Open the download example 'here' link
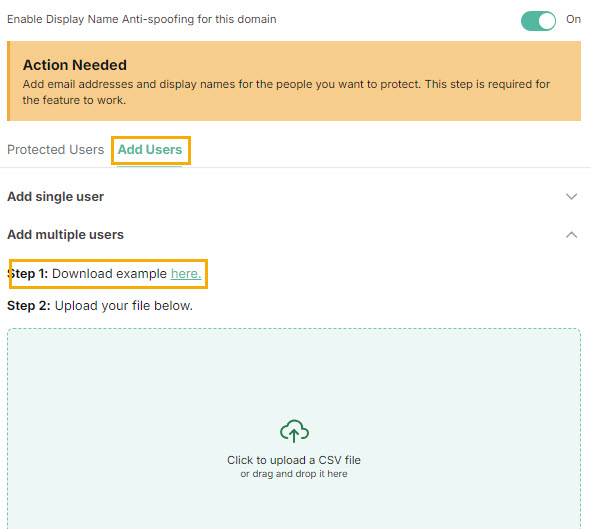Image resolution: width=591 pixels, height=529 pixels. 186,274
